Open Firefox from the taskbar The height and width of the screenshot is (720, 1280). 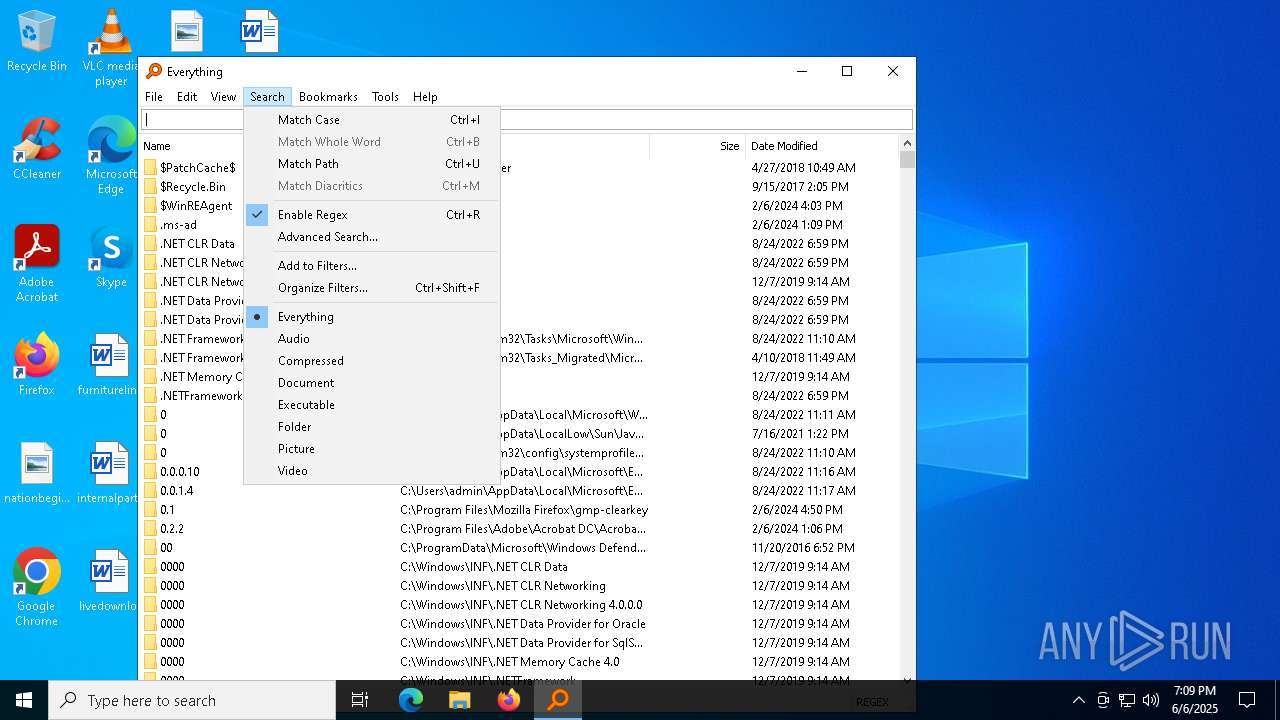(509, 700)
